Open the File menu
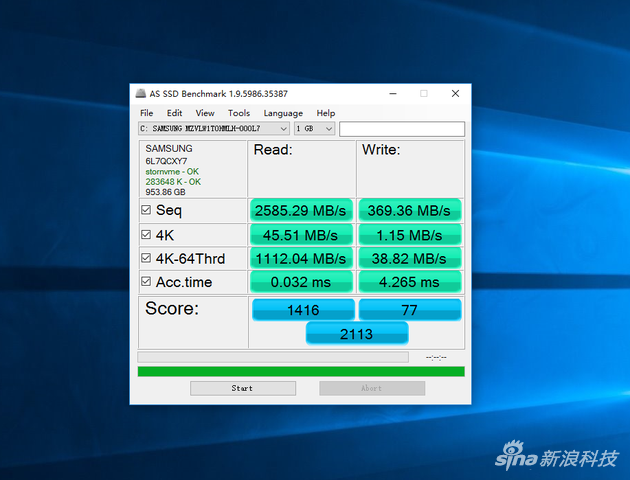 pyautogui.click(x=147, y=113)
